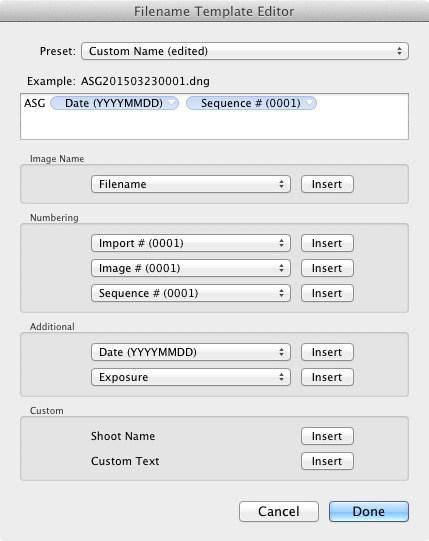Open the dropdown arrow on the Sequence # (0001) token

click(310, 103)
